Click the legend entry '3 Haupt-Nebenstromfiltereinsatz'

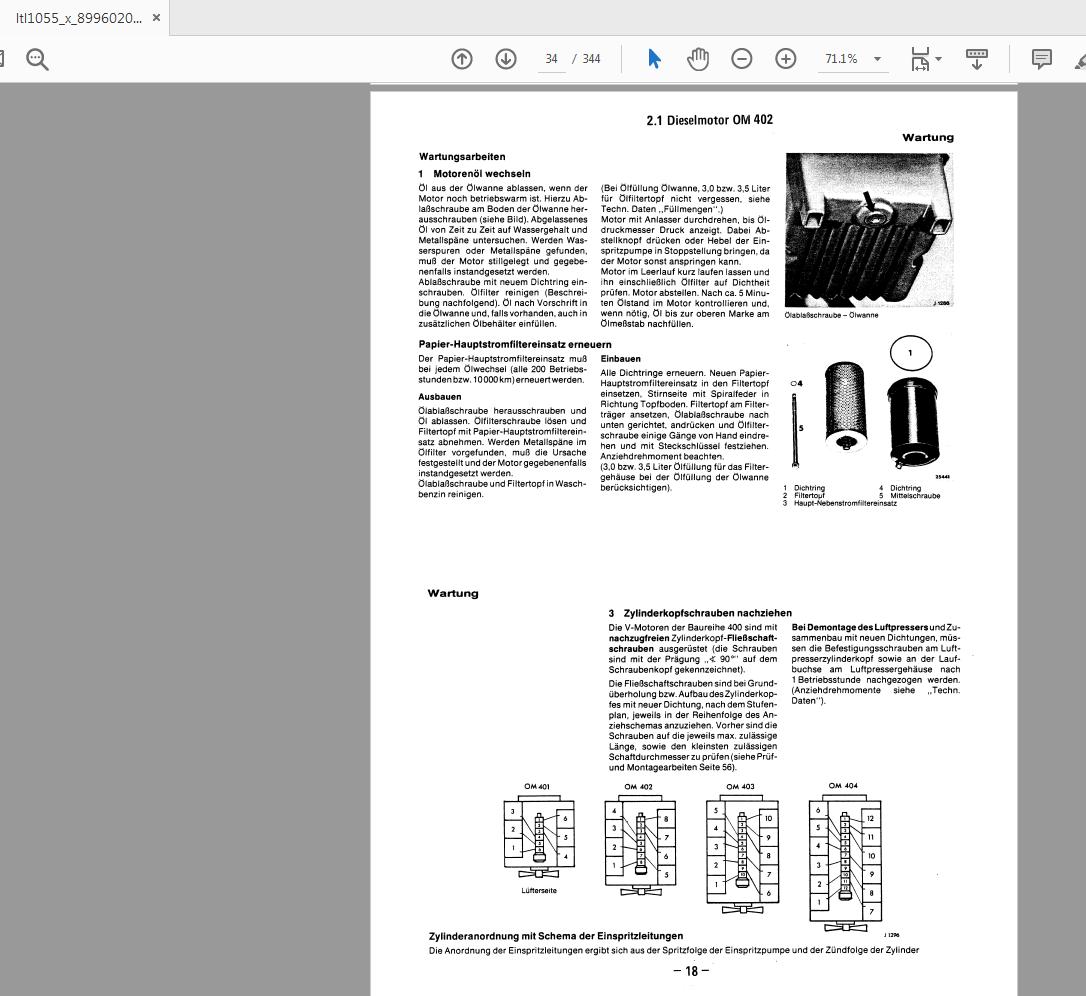click(839, 504)
